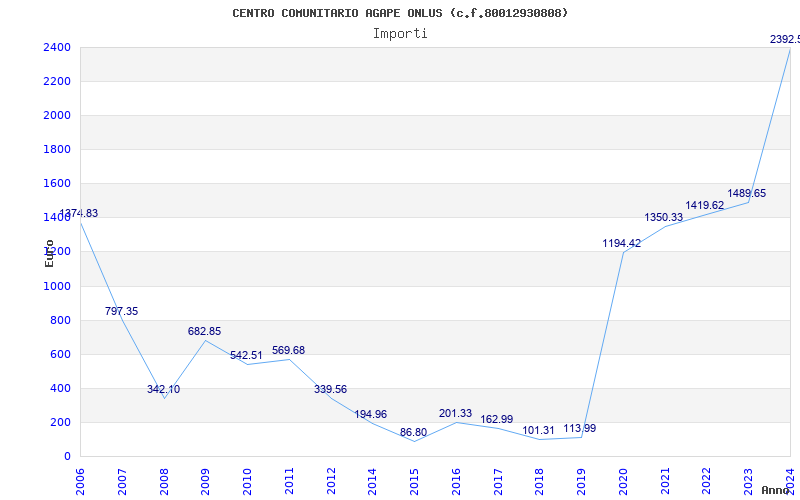Select the data label 342.10
800x500 pixels.
click(163, 389)
